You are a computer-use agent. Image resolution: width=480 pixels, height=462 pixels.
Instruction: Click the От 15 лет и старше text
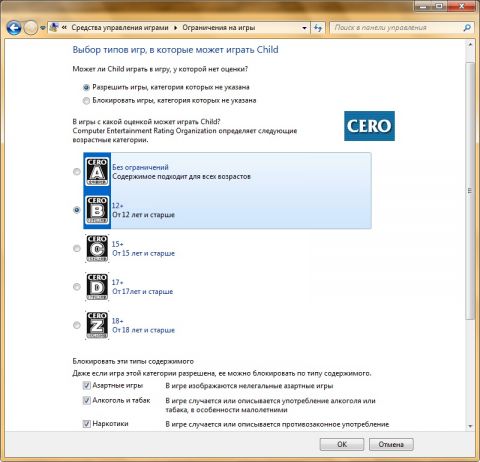click(143, 253)
